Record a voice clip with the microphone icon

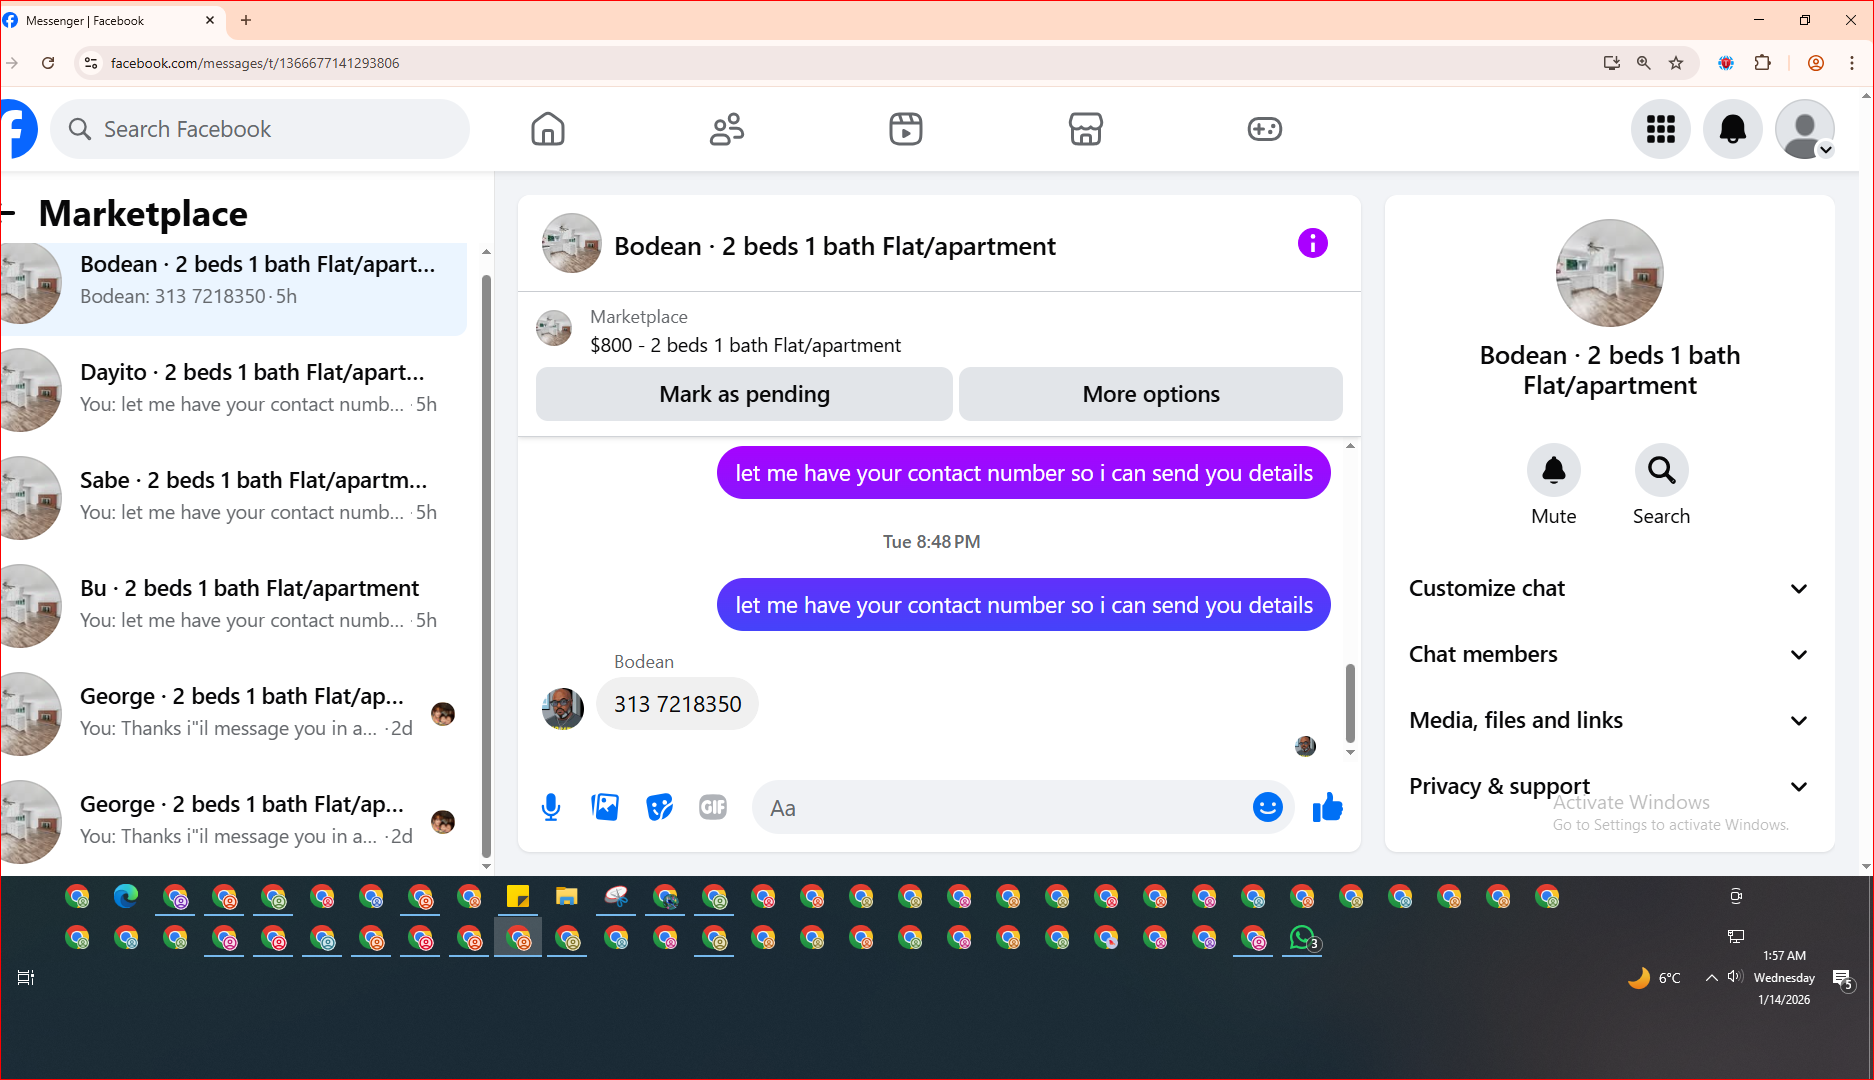click(x=551, y=807)
